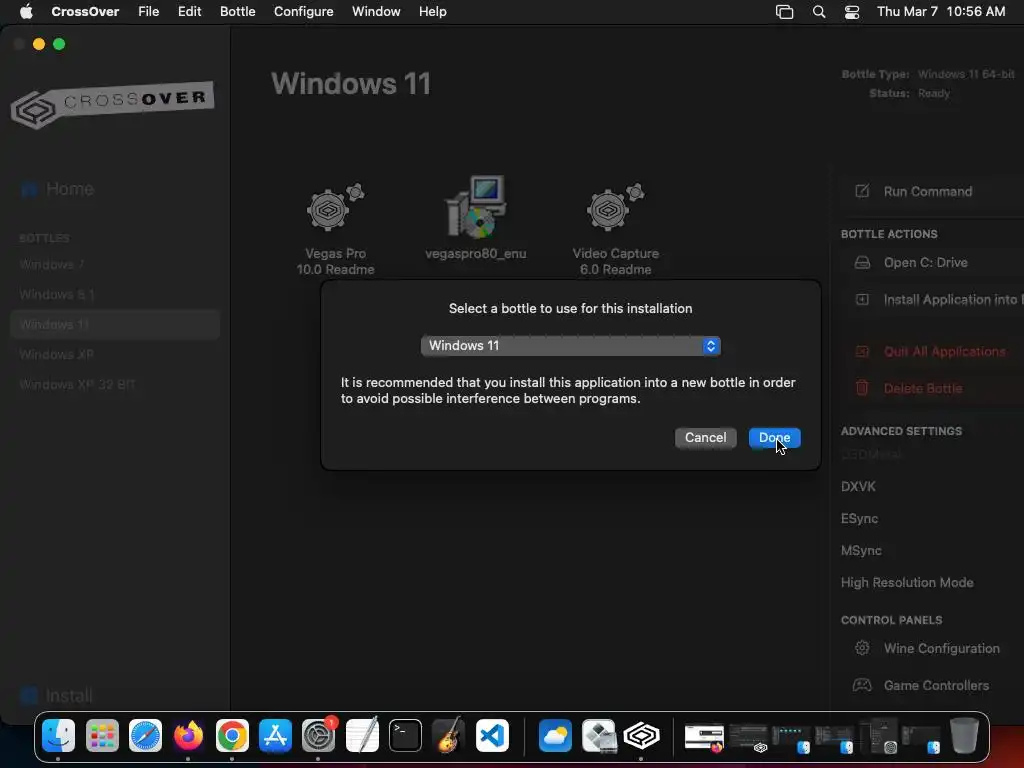Viewport: 1024px width, 768px height.
Task: Select the Windows XP 32 BIT bottle
Action: point(115,385)
